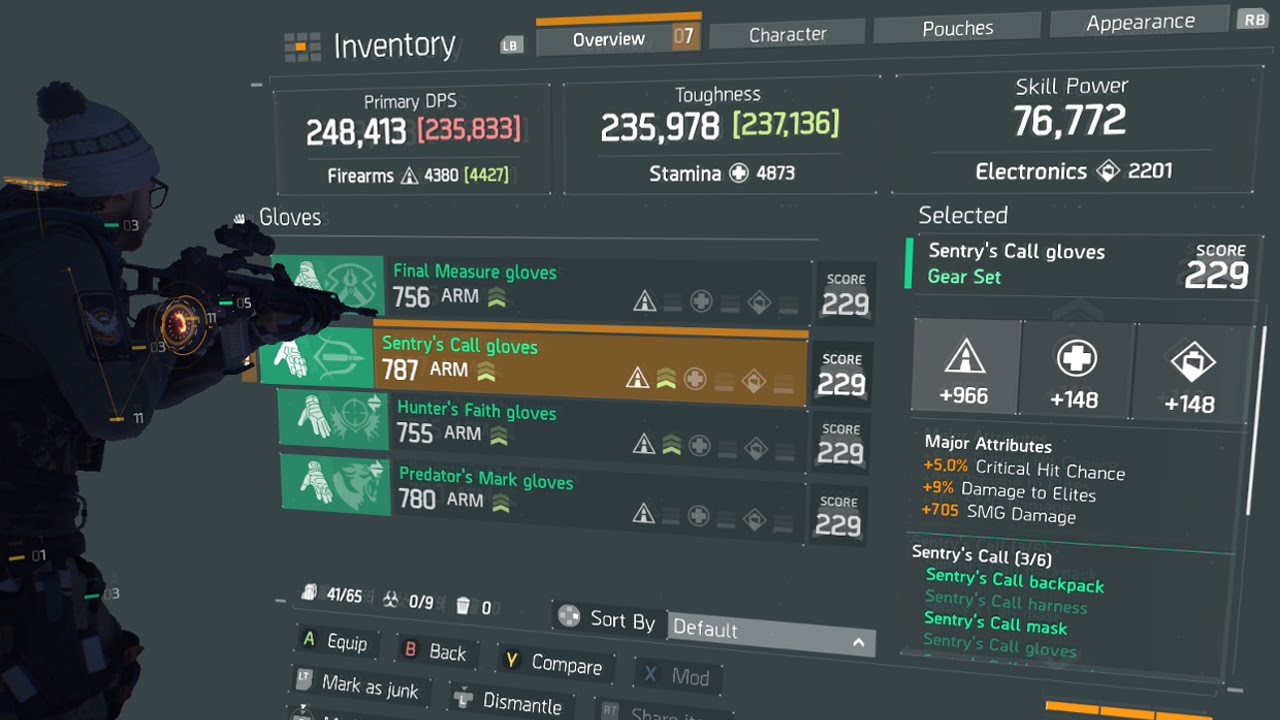1280x720 pixels.
Task: Click Hunter's Faith row stamina icon
Action: 701,446
